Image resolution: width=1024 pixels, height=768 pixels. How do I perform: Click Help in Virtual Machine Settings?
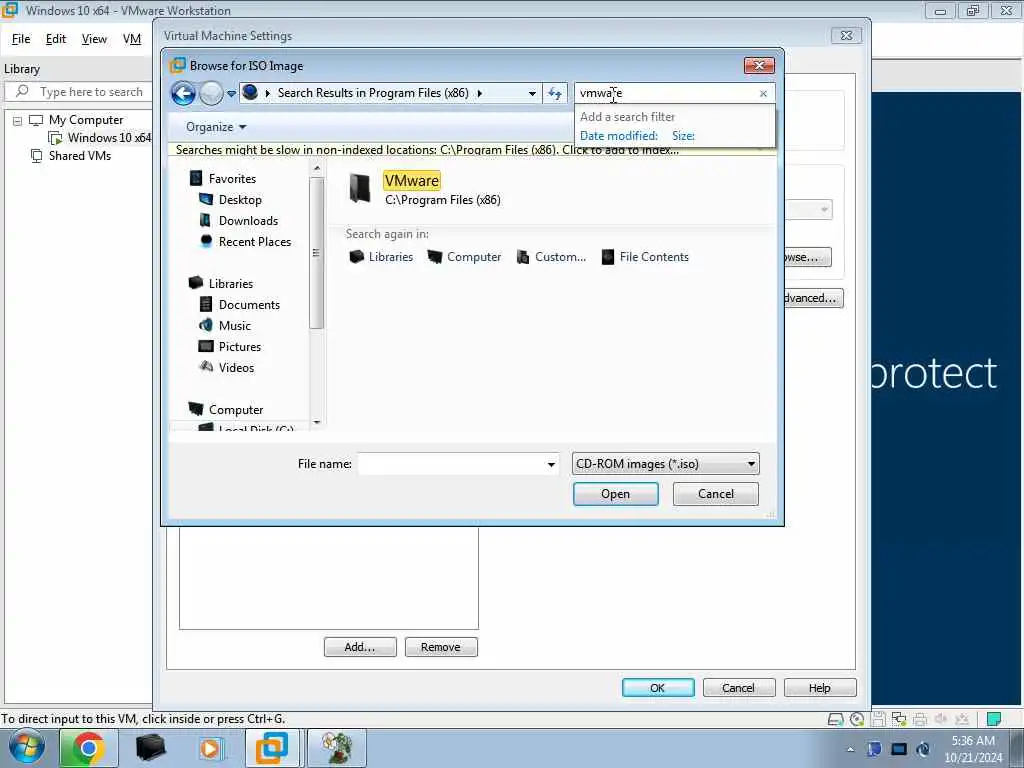(820, 688)
